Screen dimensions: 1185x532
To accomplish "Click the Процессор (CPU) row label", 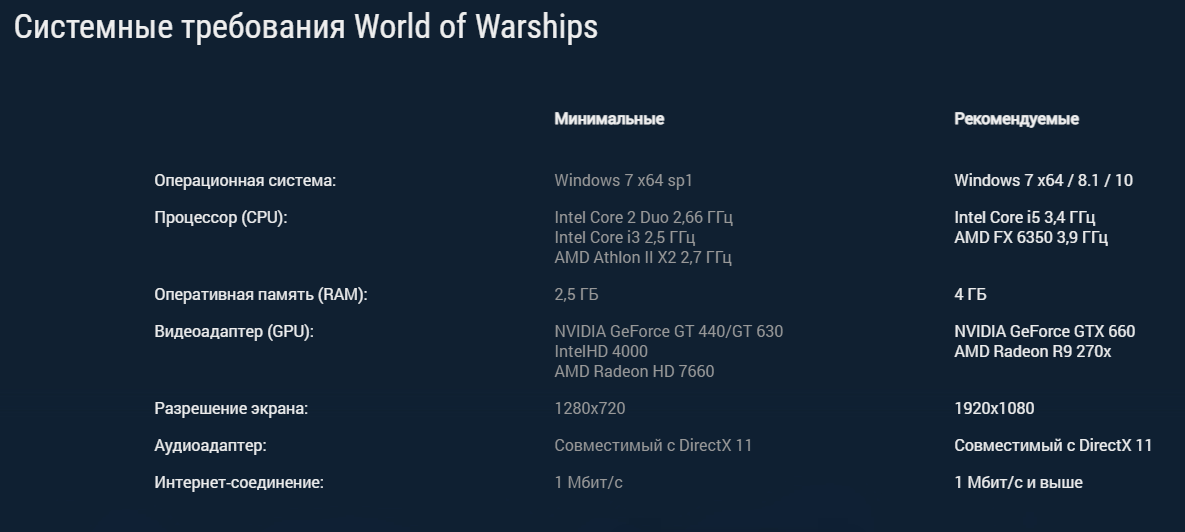I will click(x=221, y=218).
